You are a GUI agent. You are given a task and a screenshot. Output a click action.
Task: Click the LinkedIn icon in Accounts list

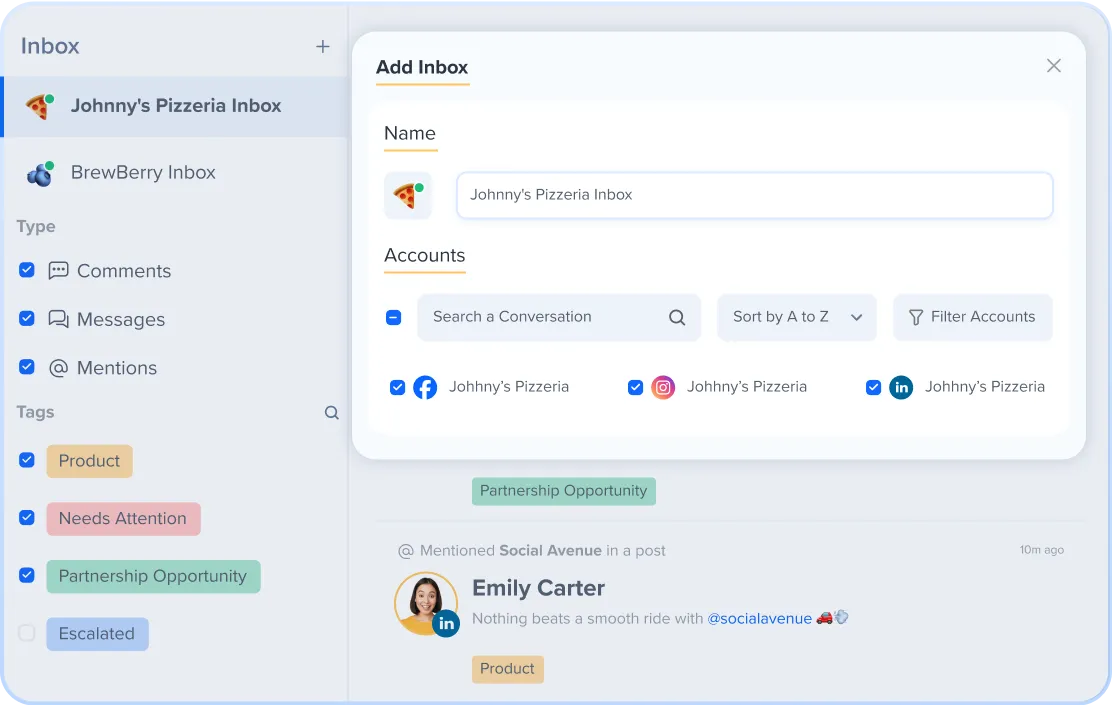tap(901, 387)
